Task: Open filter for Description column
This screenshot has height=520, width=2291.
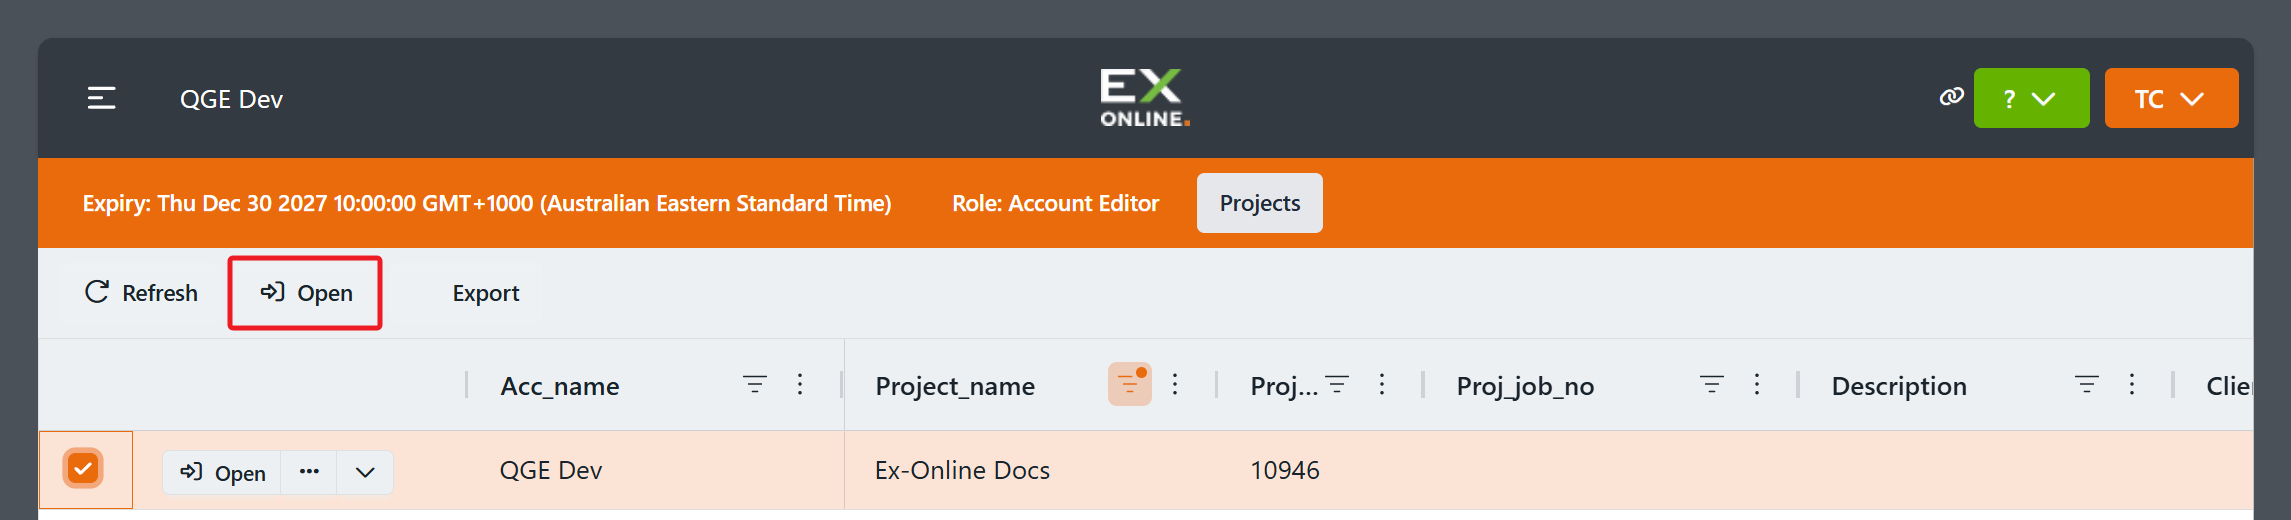Action: pyautogui.click(x=2087, y=385)
